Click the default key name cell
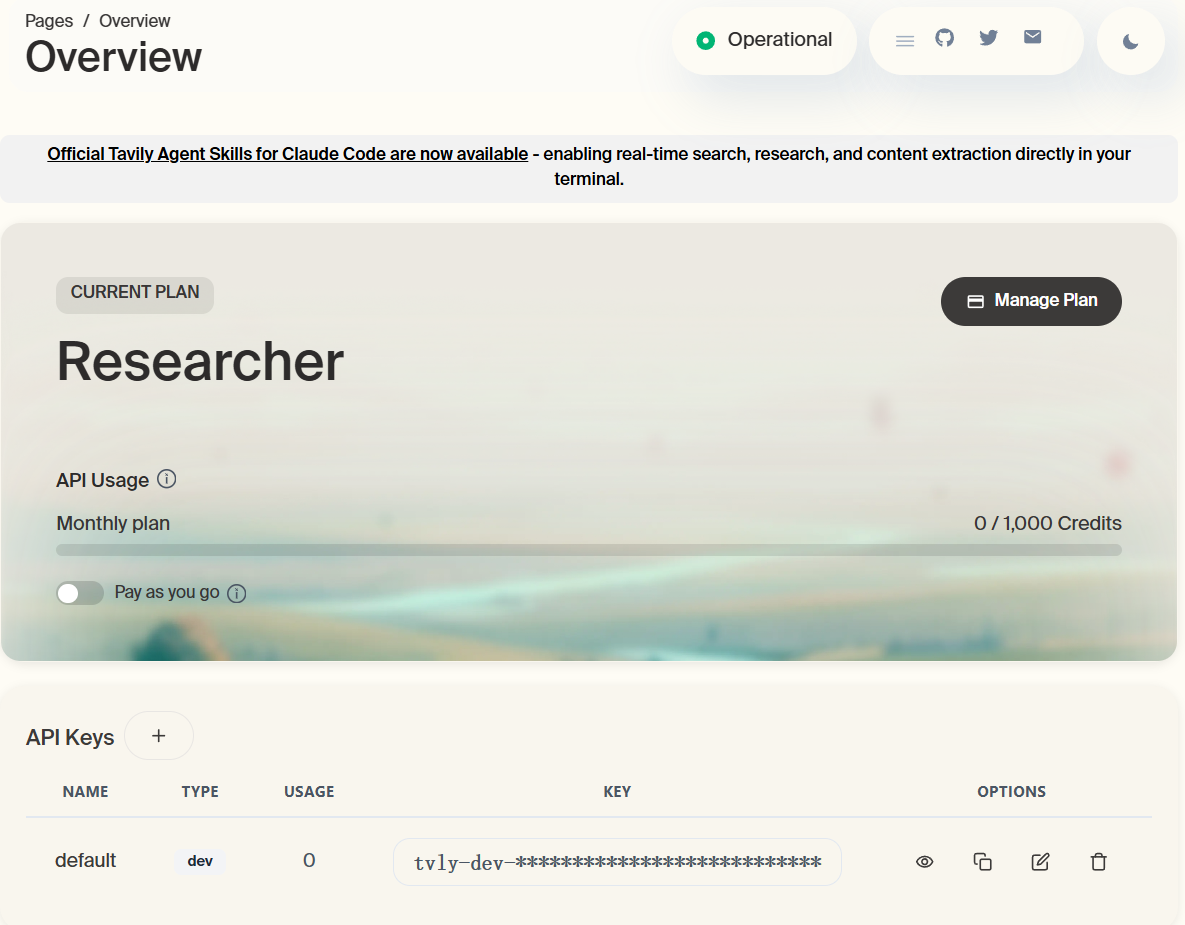This screenshot has height=925, width=1185. 85,861
